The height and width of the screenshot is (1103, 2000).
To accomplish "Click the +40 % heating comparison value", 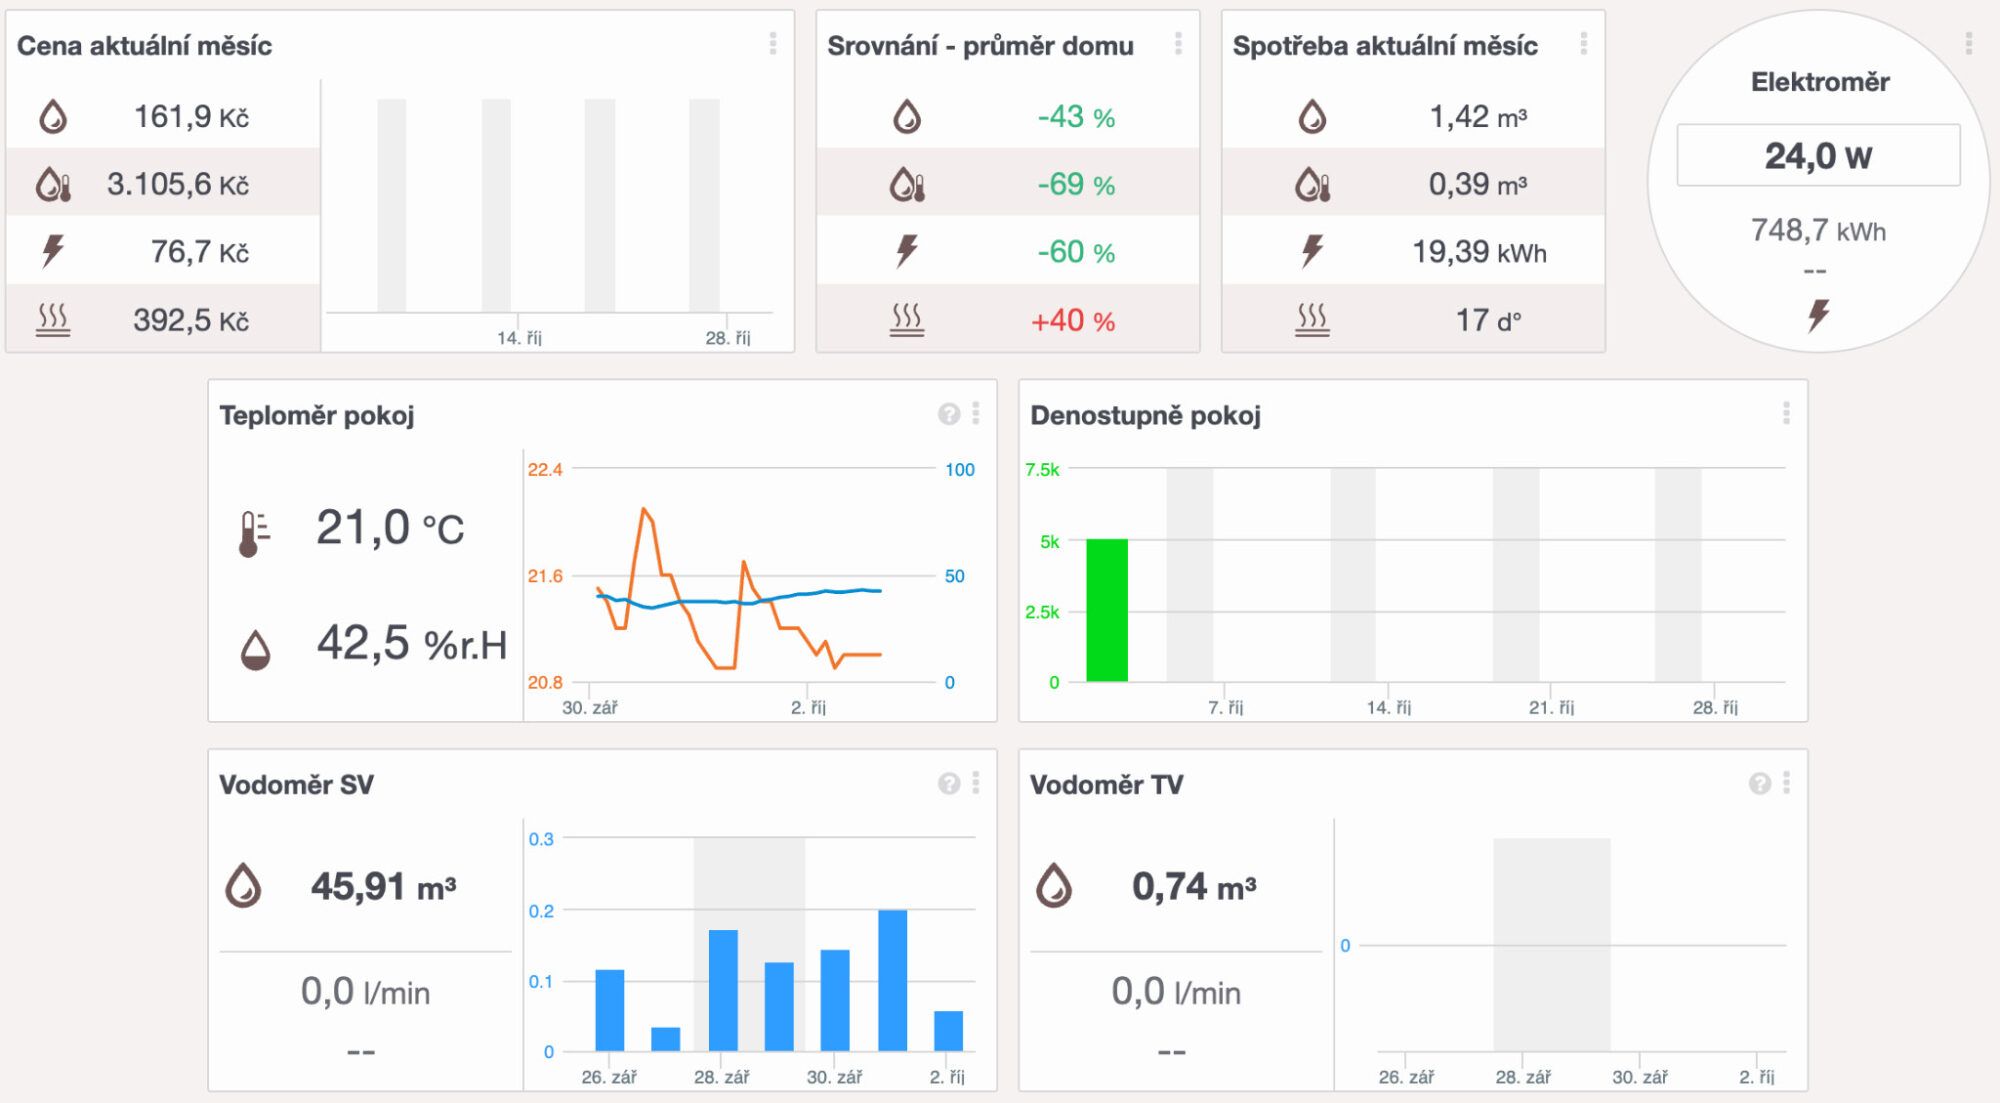I will [x=1073, y=321].
